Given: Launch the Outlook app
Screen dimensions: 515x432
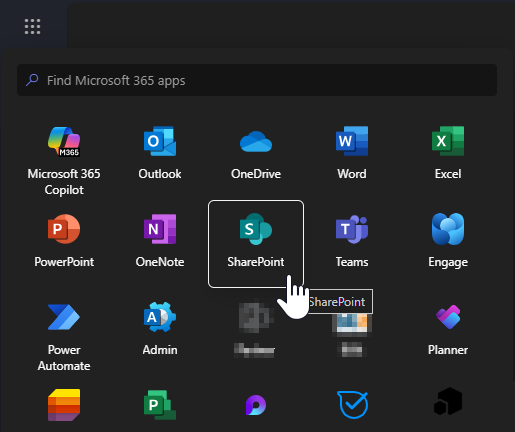Looking at the screenshot, I should [x=160, y=154].
